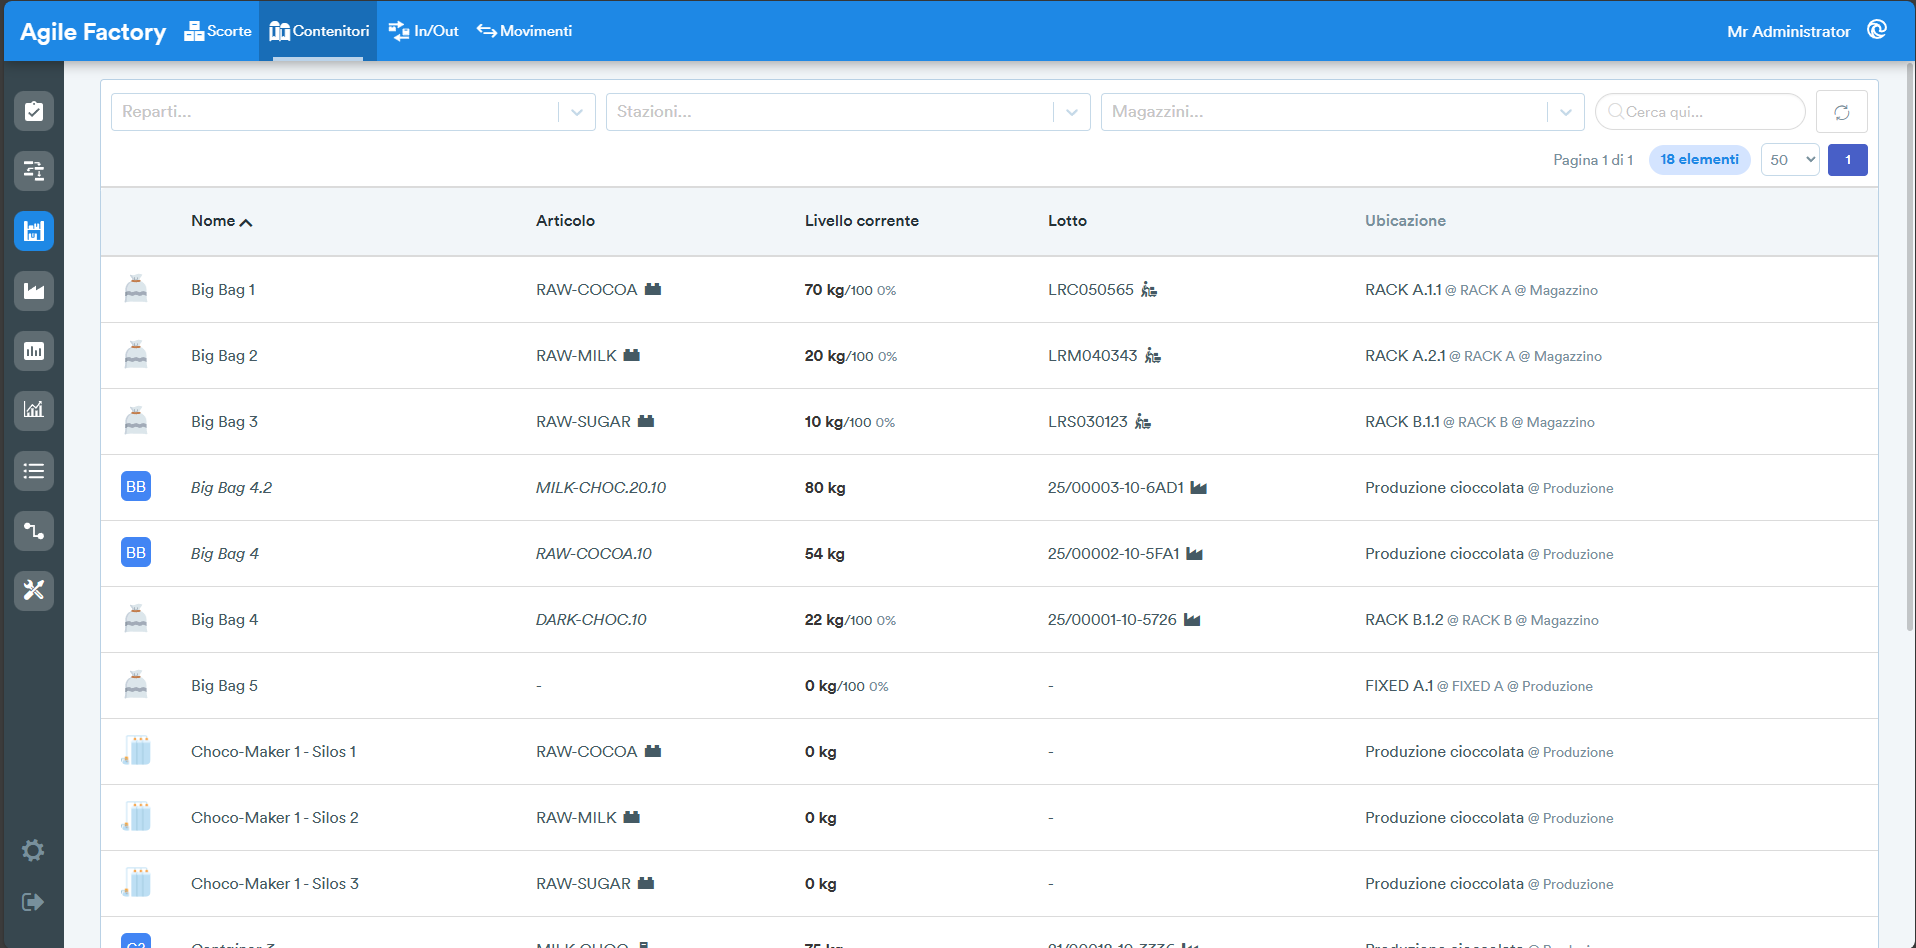Click the Ubicazione column header
Viewport: 1916px width, 948px height.
(1405, 221)
